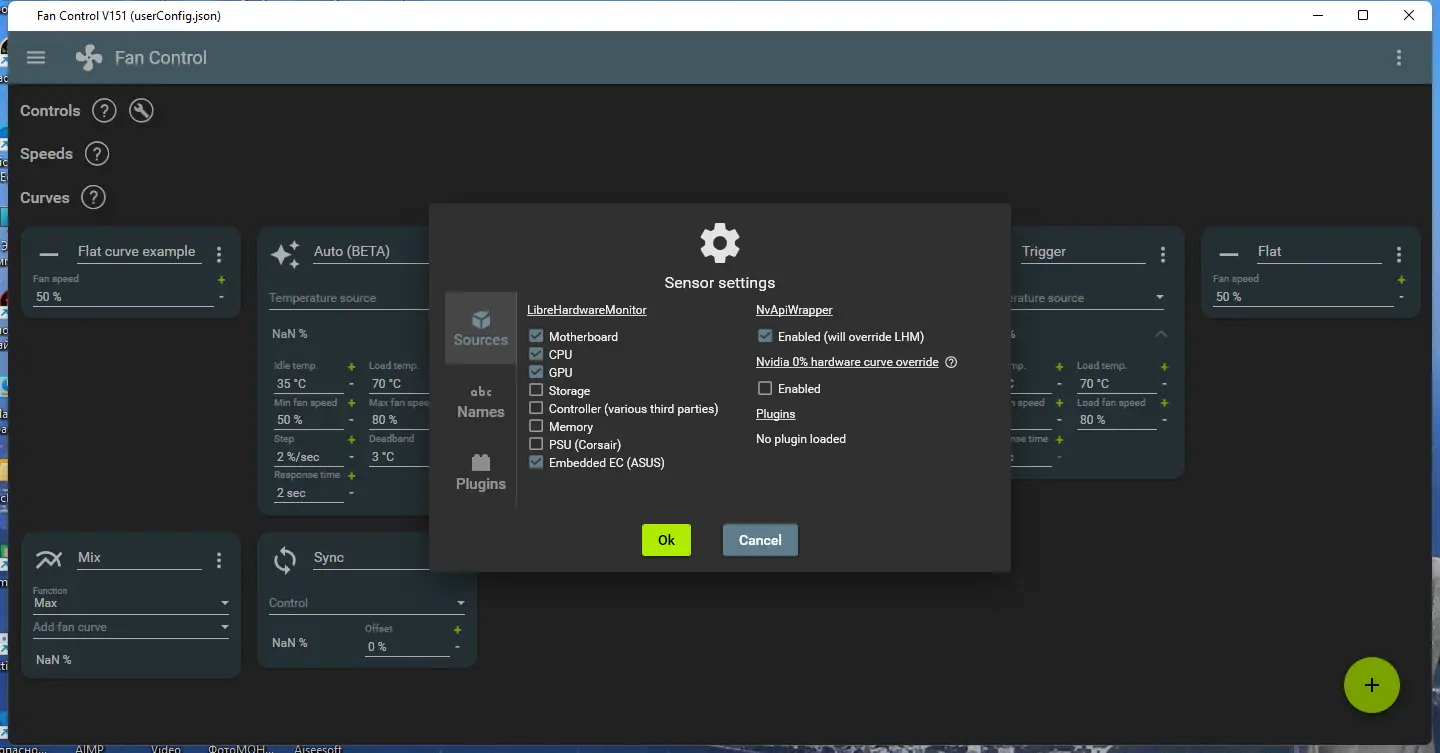Check Enabled under Nvidia 0% hardware curve override
The height and width of the screenshot is (753, 1440).
point(766,389)
